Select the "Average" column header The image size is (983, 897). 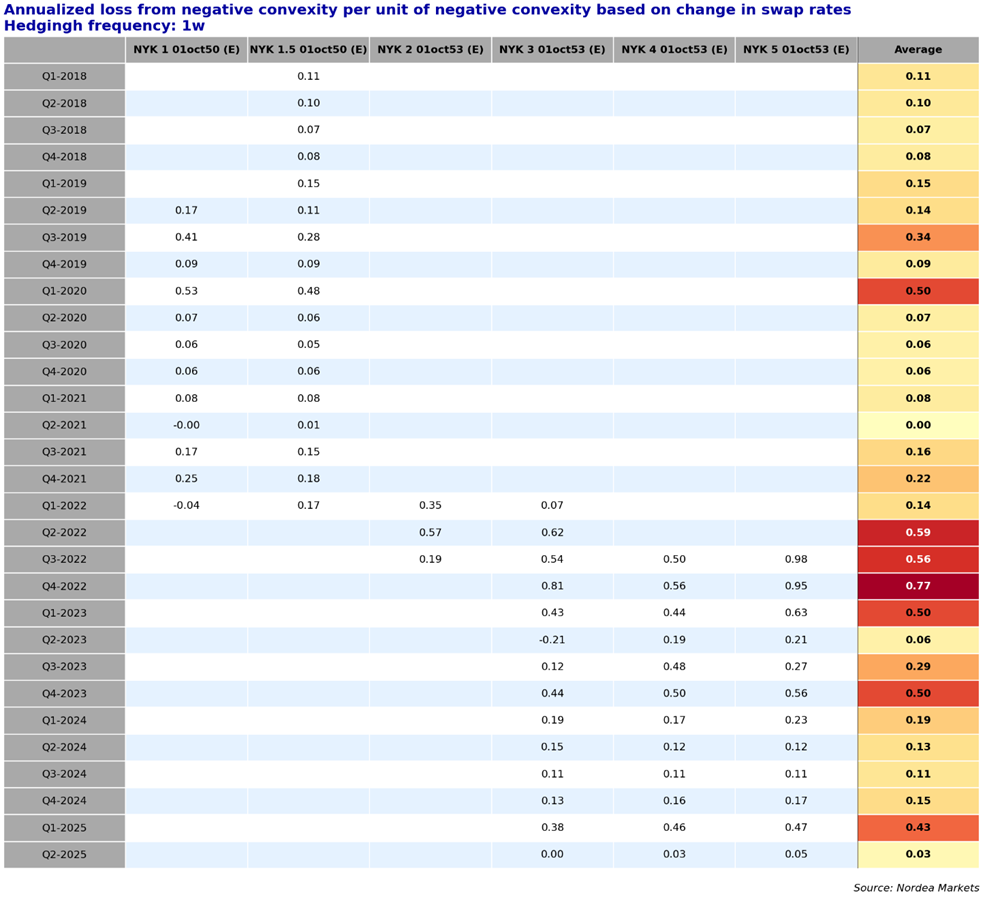(x=918, y=50)
